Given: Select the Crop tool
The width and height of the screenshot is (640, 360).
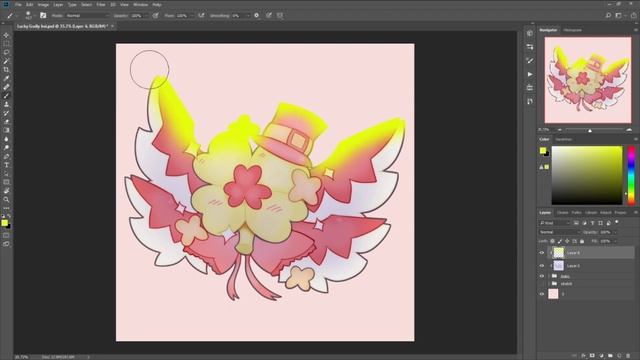Looking at the screenshot, I should (x=6, y=69).
